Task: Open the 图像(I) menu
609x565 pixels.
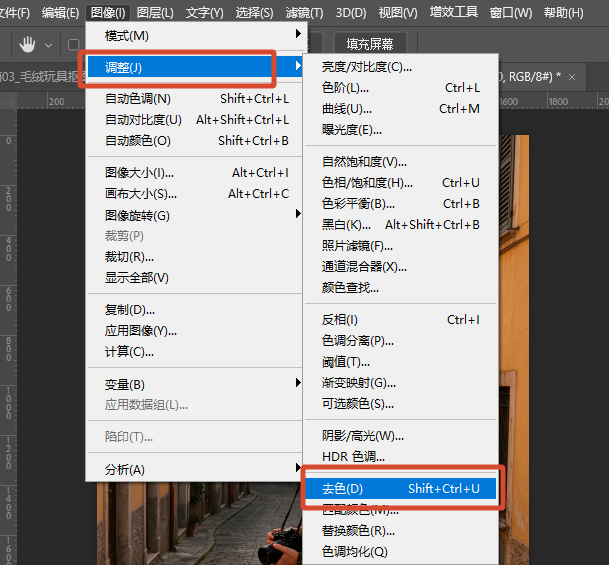Action: click(108, 13)
